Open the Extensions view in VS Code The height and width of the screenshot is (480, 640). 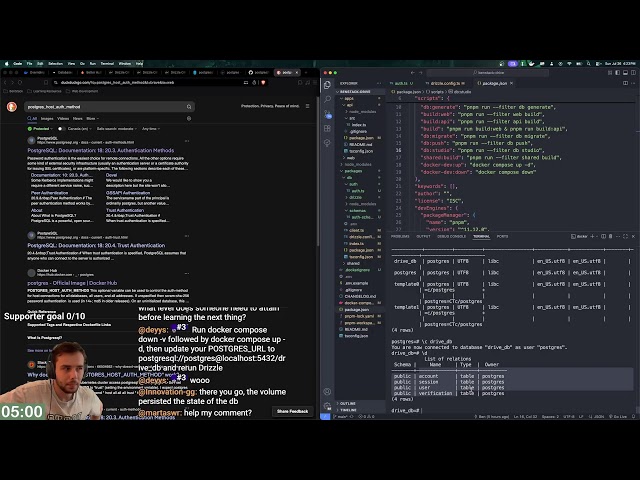click(x=327, y=128)
